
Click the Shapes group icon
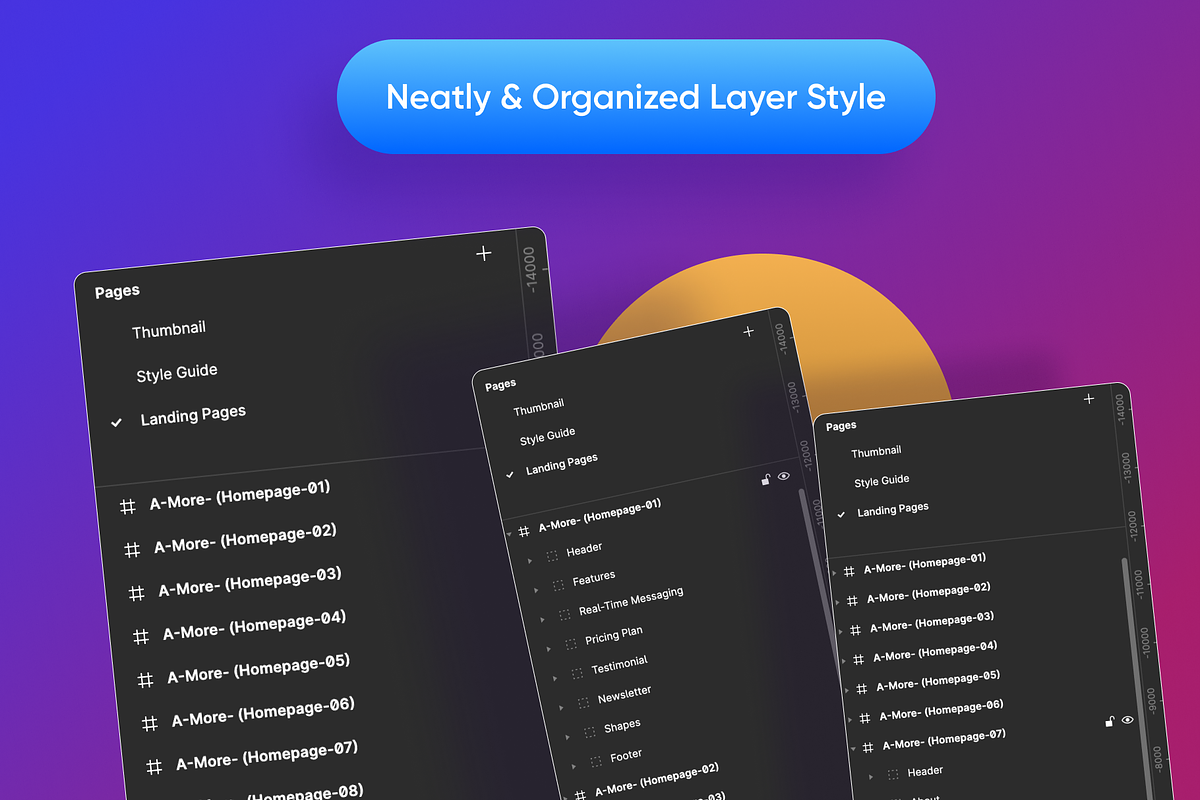pyautogui.click(x=589, y=731)
